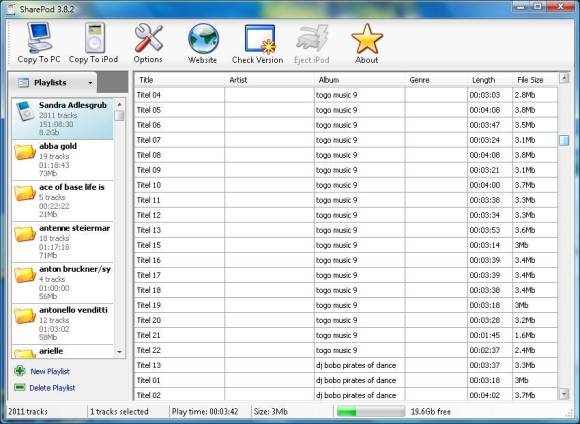Select the antonello venditti playlist name
Image resolution: width=580 pixels, height=424 pixels.
73,310
